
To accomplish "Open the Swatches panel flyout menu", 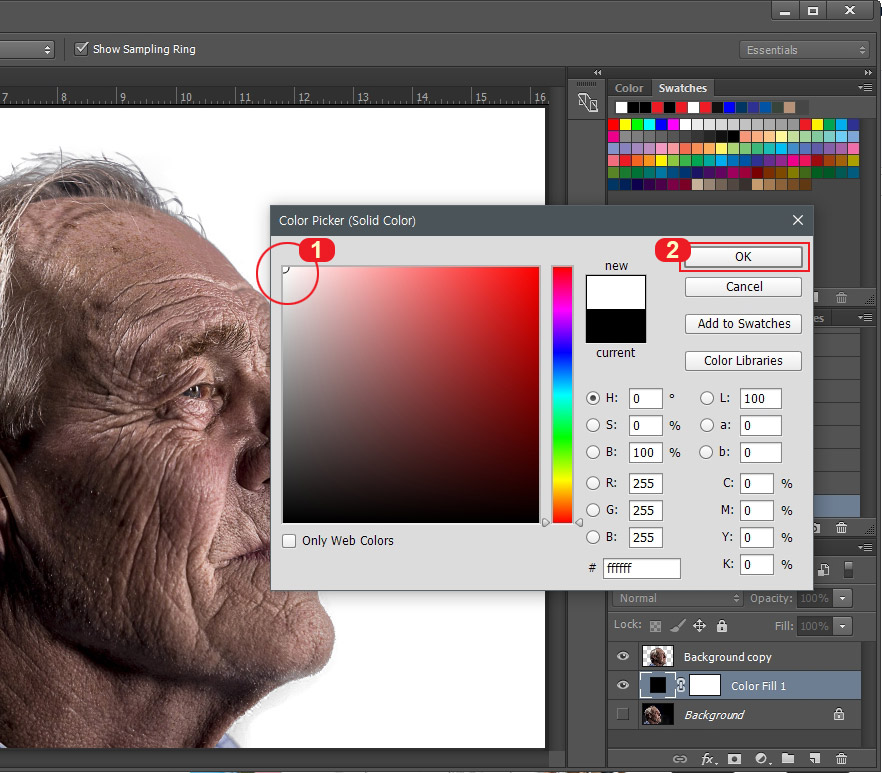I will 865,88.
